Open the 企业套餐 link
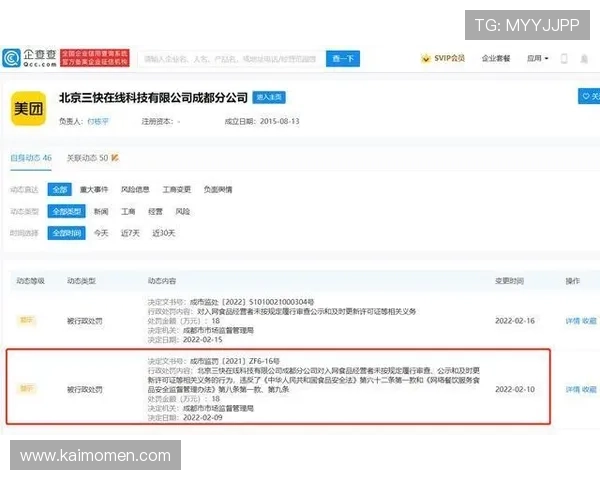 pyautogui.click(x=496, y=59)
